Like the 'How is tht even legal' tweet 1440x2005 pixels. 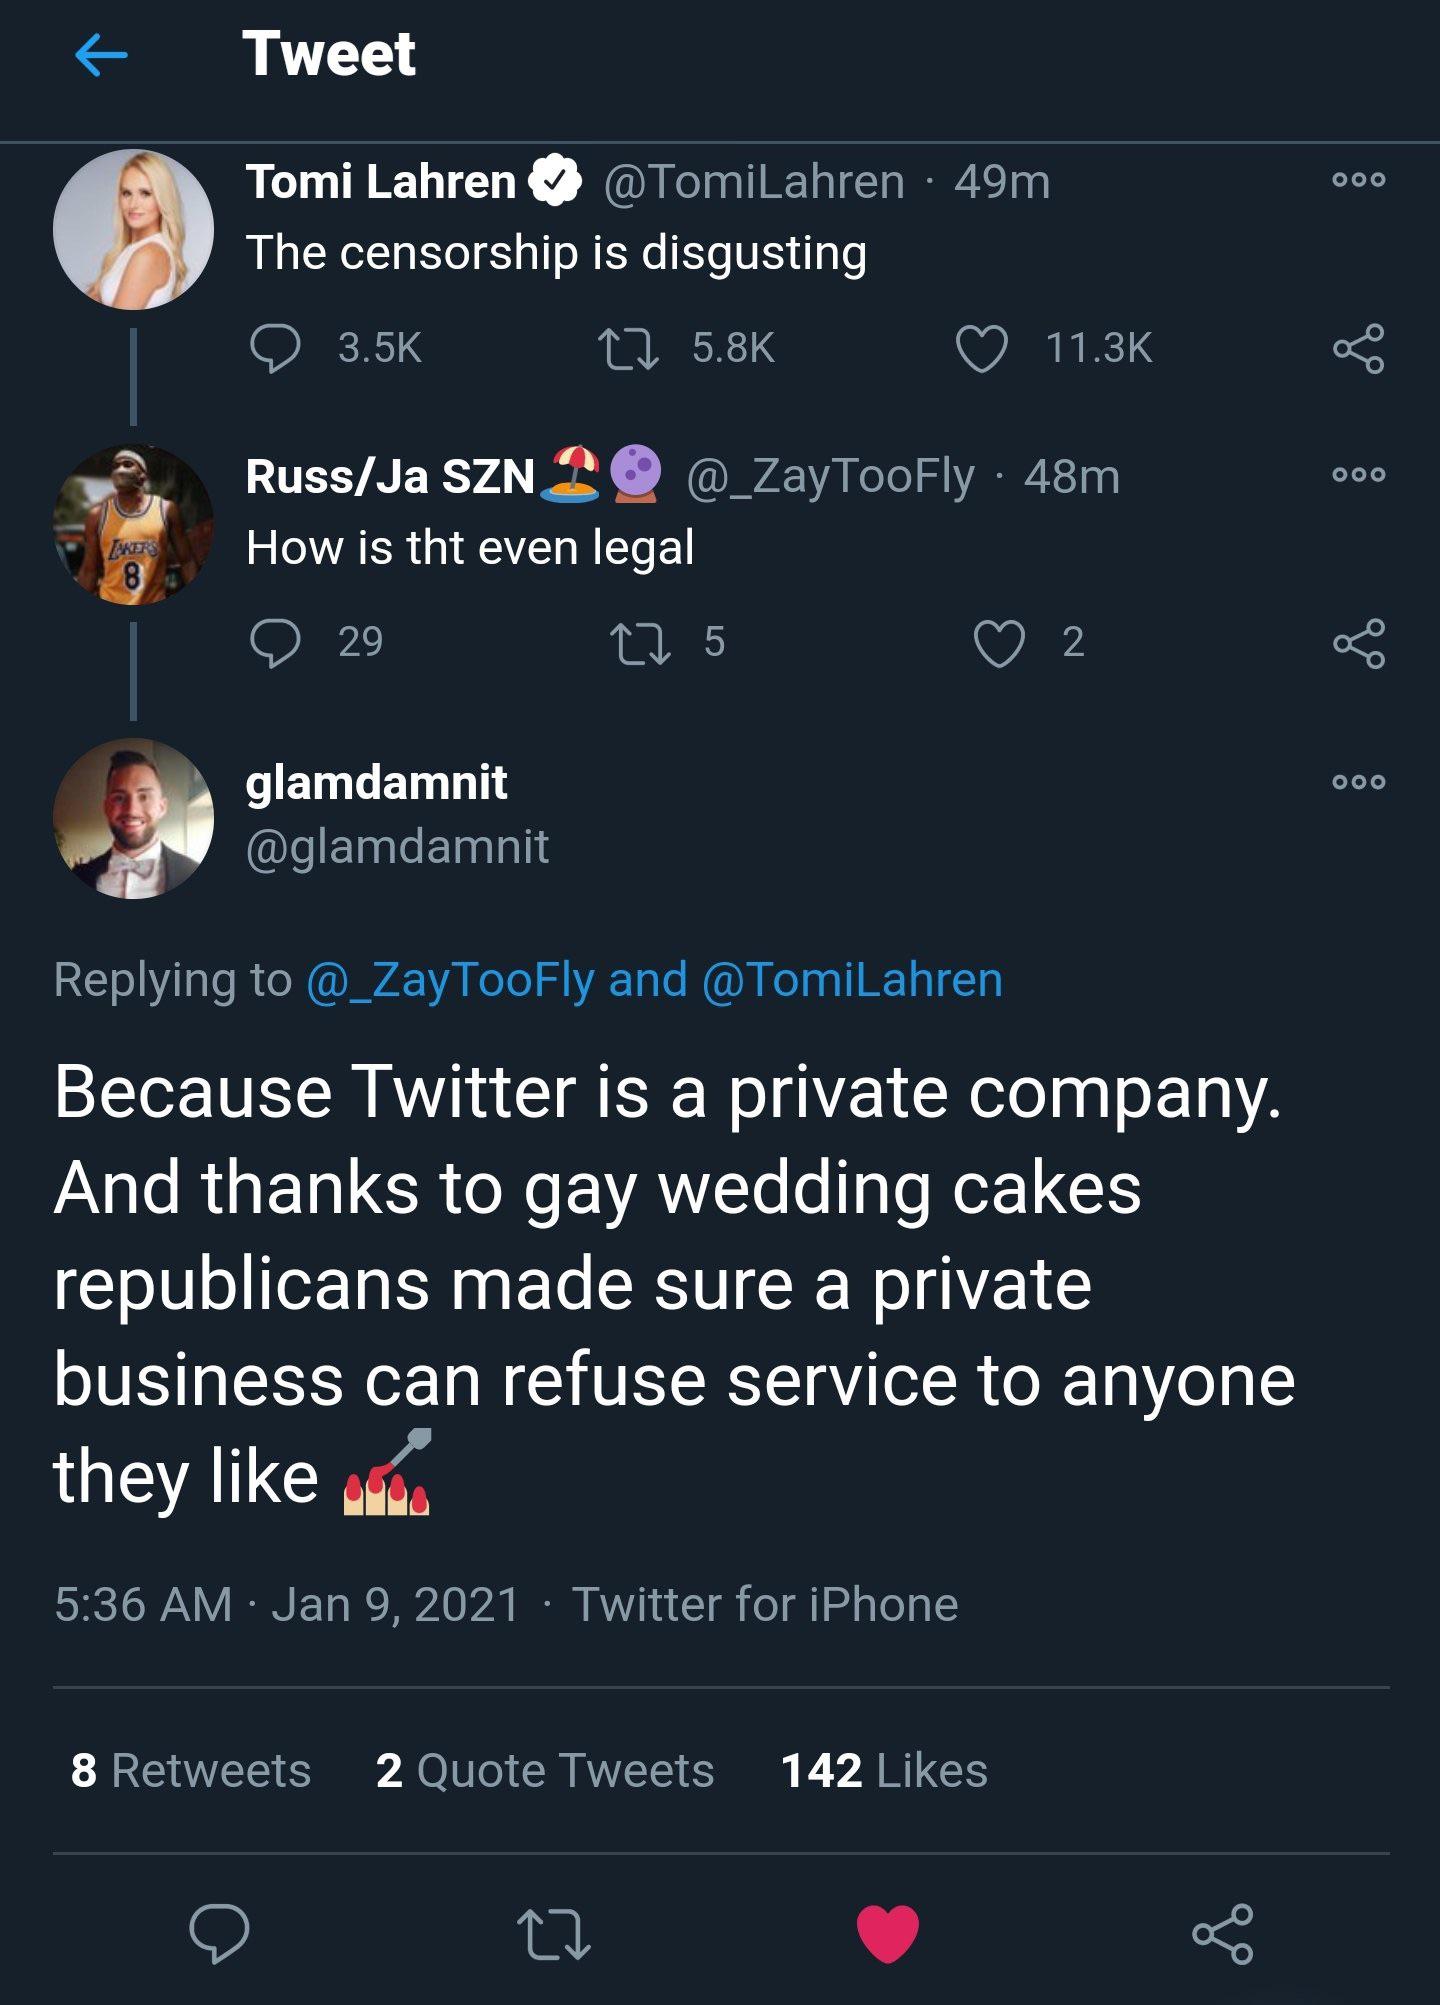(x=999, y=643)
